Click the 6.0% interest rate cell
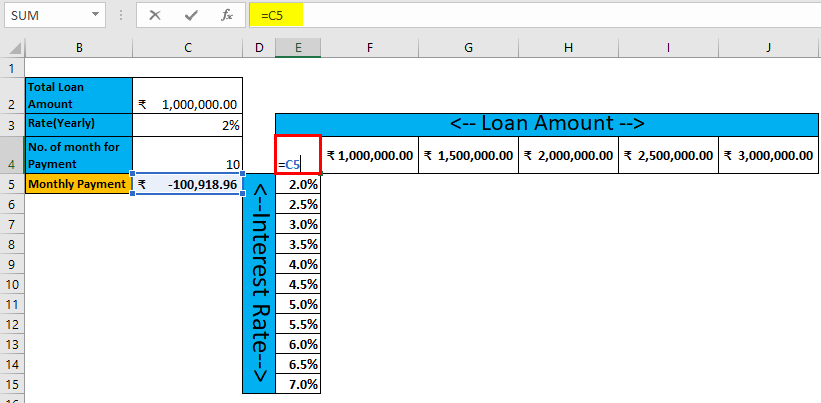The height and width of the screenshot is (403, 821). 298,344
